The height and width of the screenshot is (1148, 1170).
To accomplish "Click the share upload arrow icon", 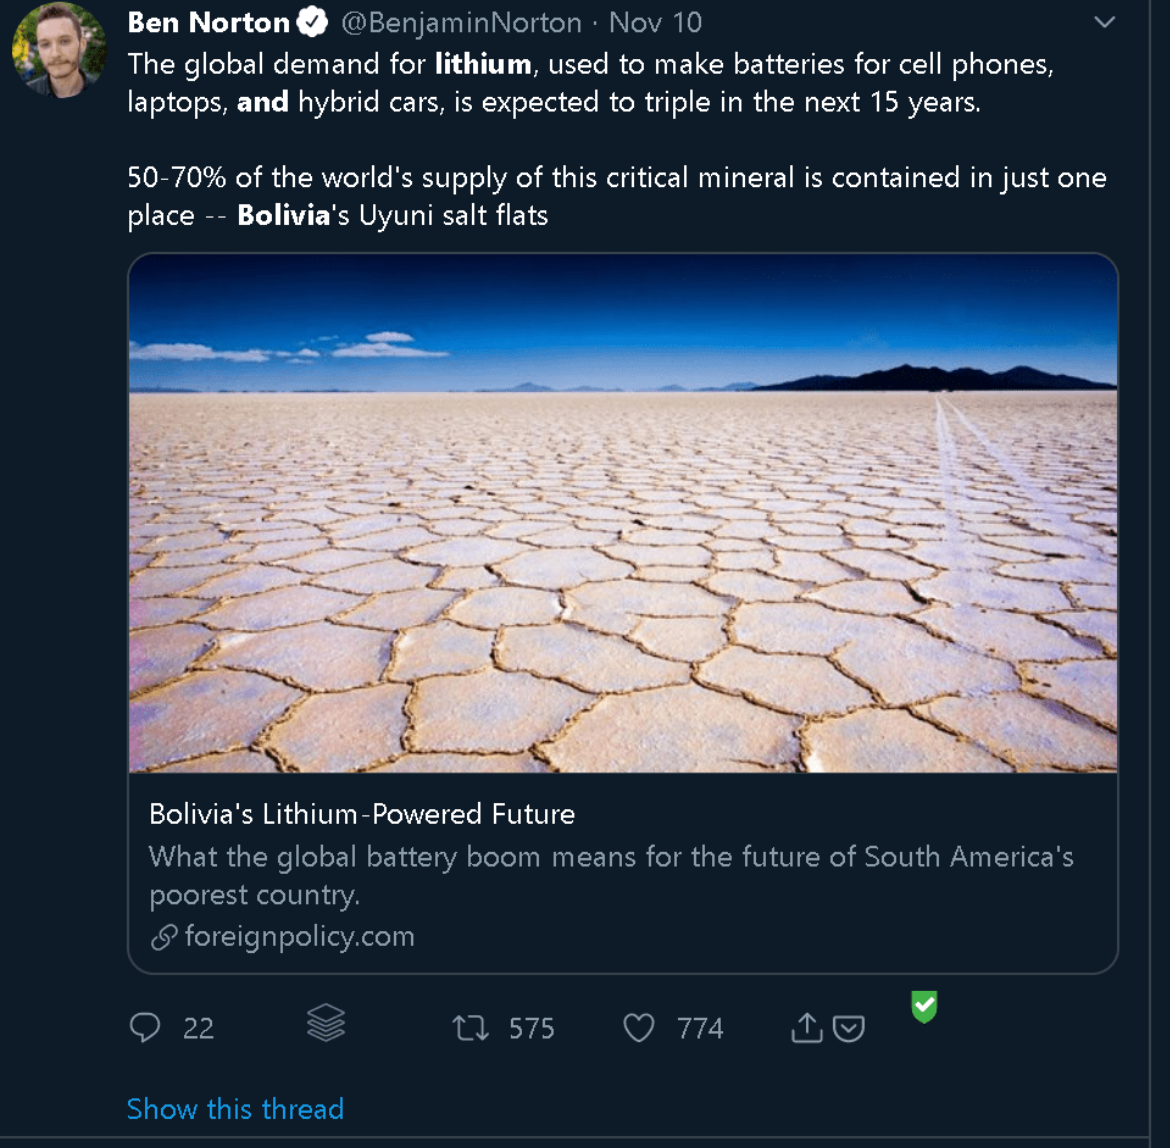I will 806,1027.
